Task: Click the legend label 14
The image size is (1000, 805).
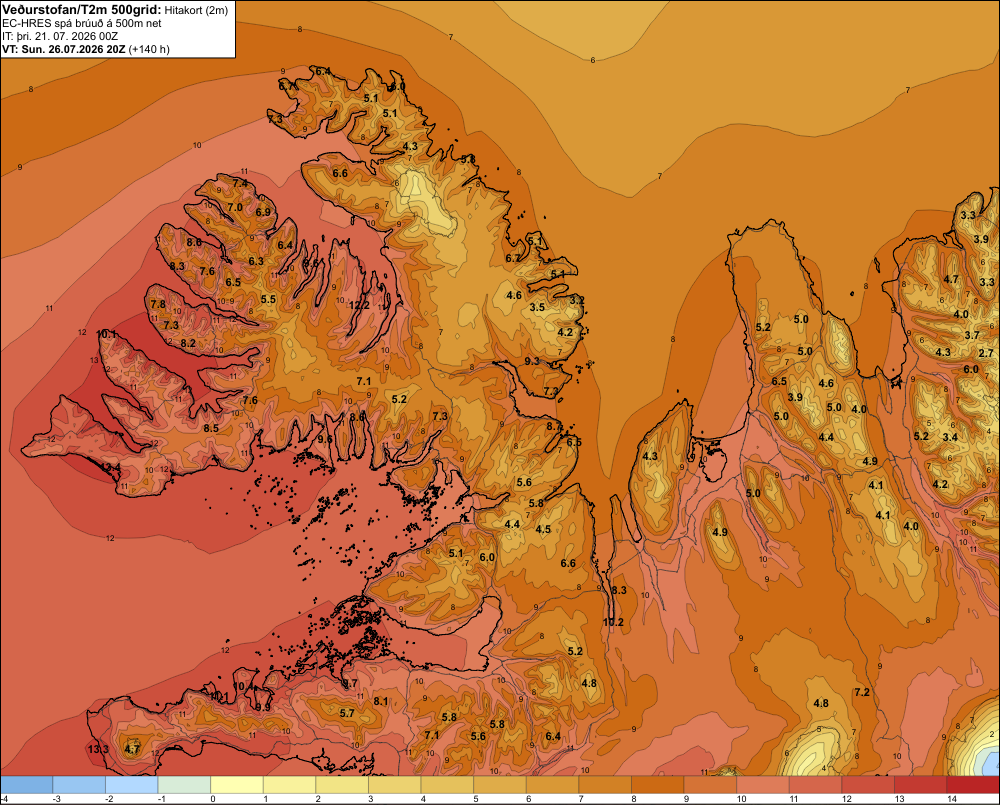Action: pyautogui.click(x=952, y=799)
